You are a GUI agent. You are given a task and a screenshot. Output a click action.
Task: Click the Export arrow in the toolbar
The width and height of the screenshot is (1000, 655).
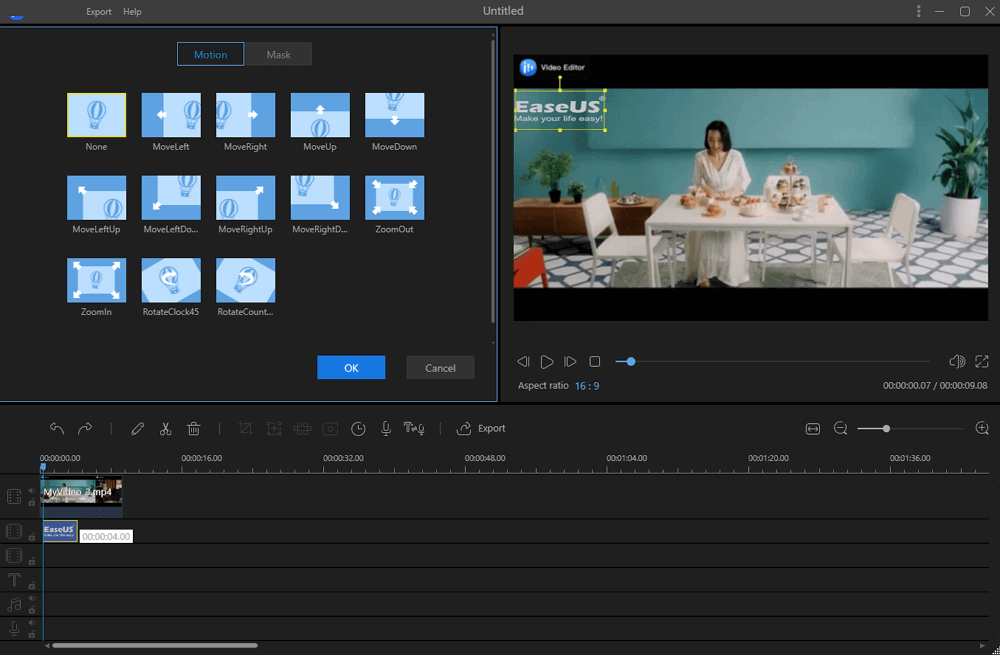coord(463,428)
